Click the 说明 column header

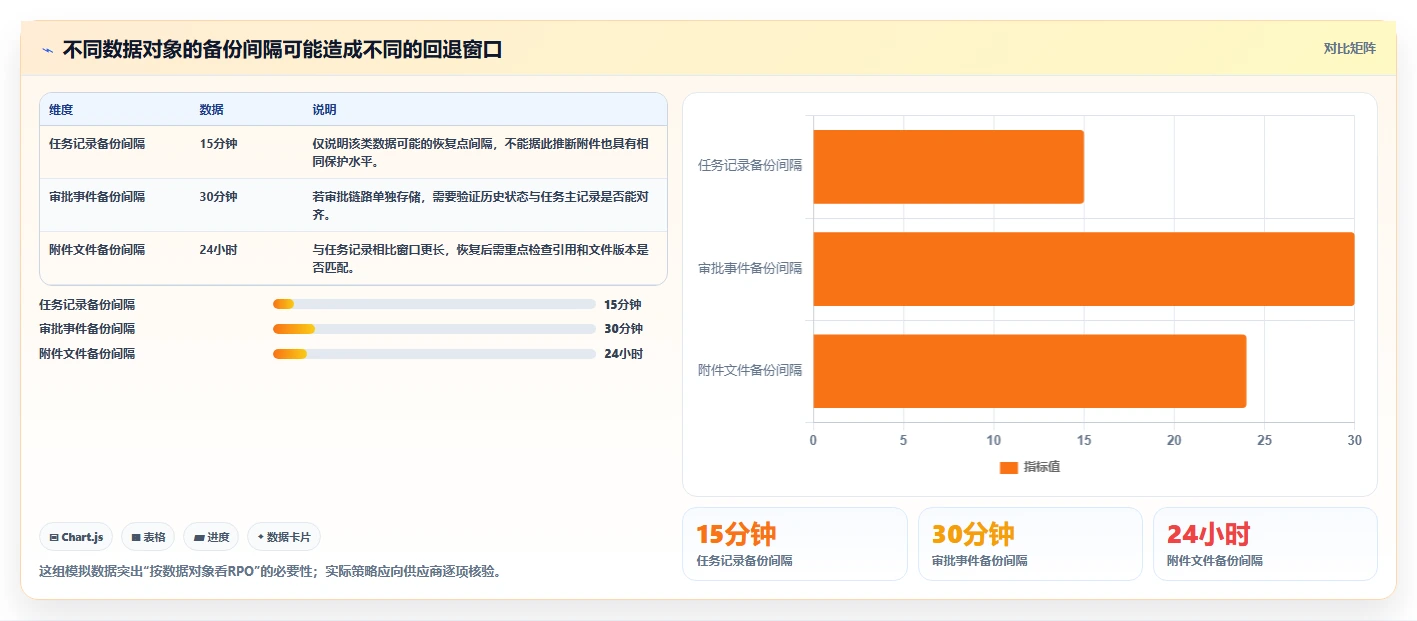point(324,110)
